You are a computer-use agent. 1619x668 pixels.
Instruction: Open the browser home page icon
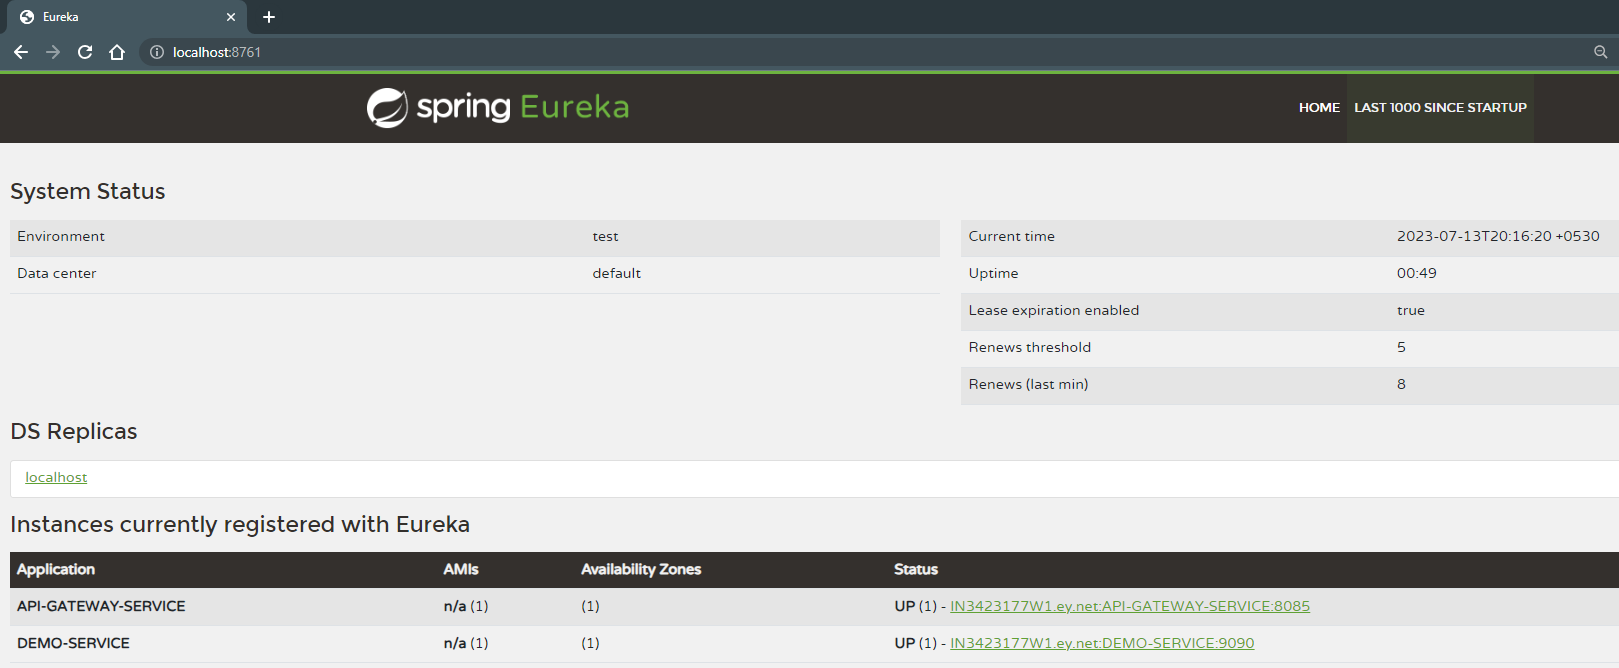(117, 52)
